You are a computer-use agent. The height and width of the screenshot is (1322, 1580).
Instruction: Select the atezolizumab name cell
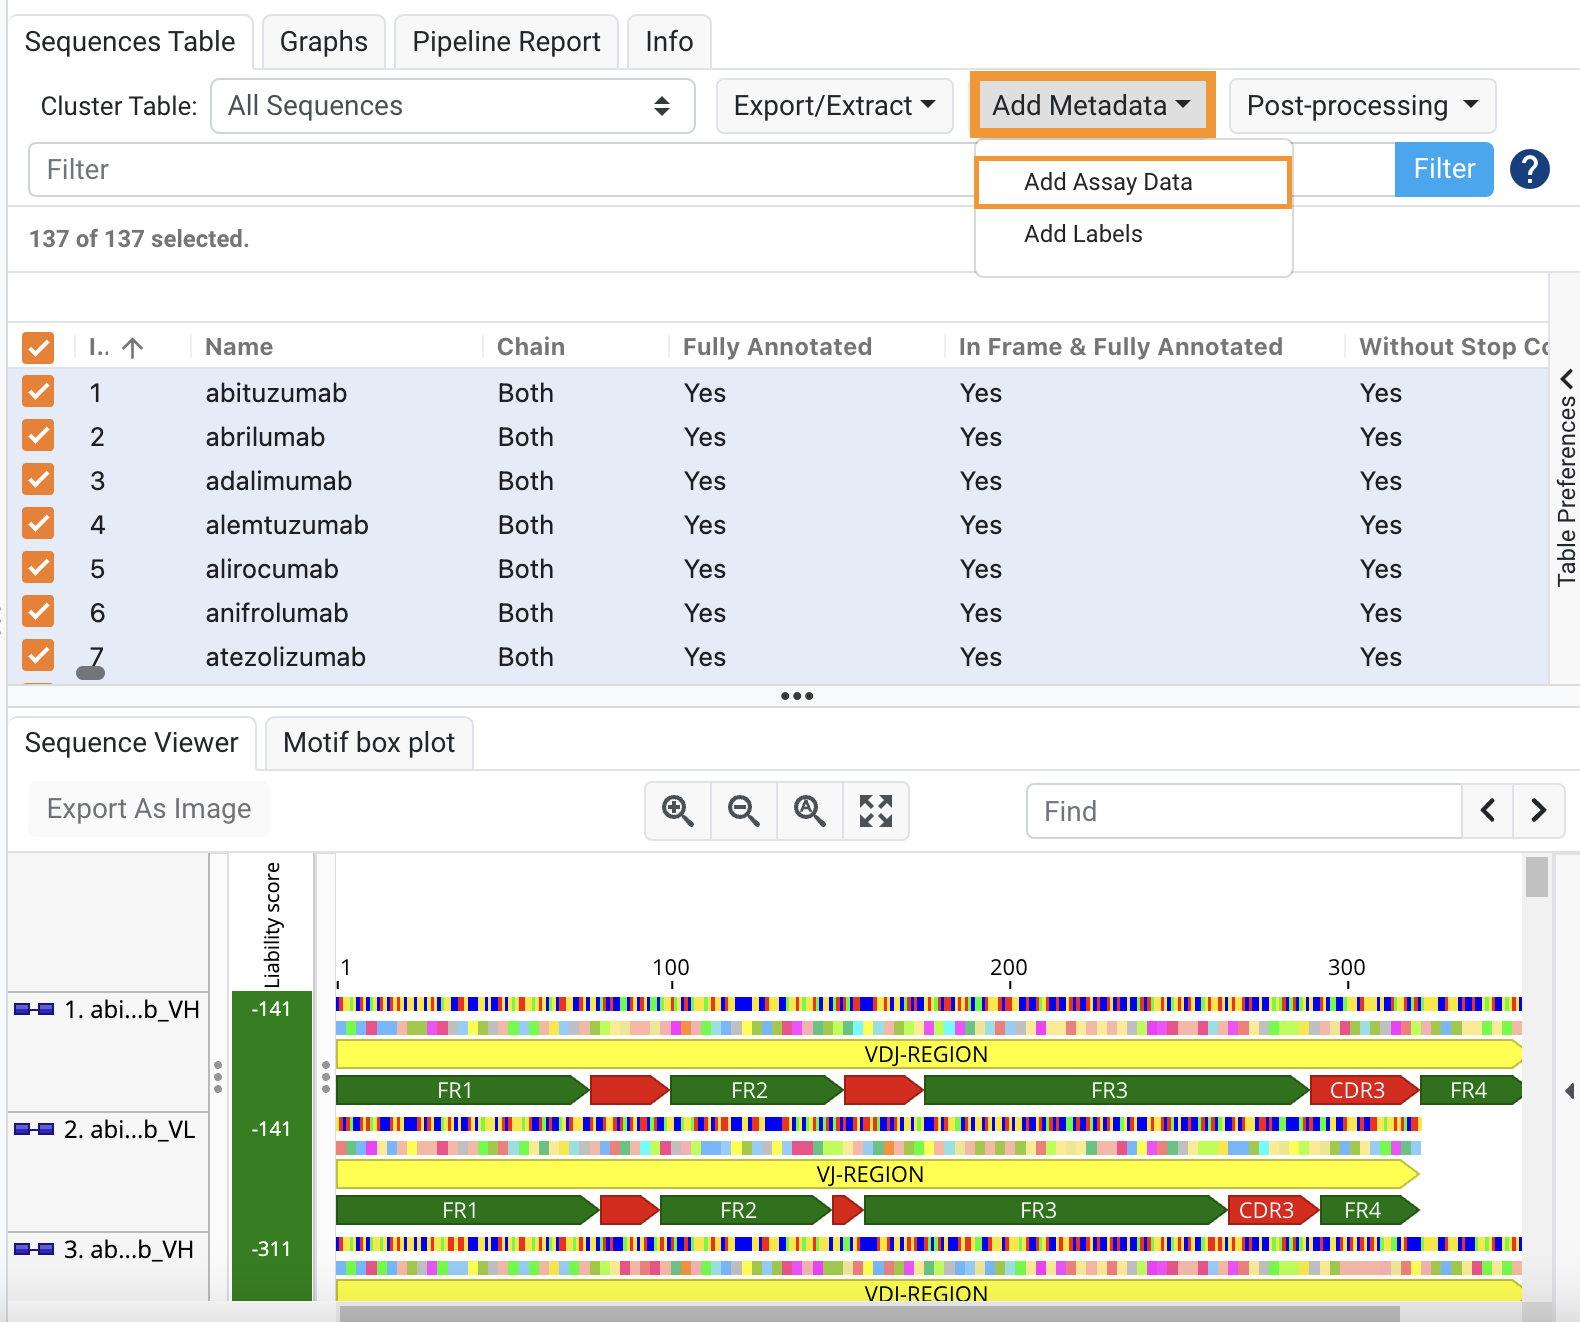point(286,657)
